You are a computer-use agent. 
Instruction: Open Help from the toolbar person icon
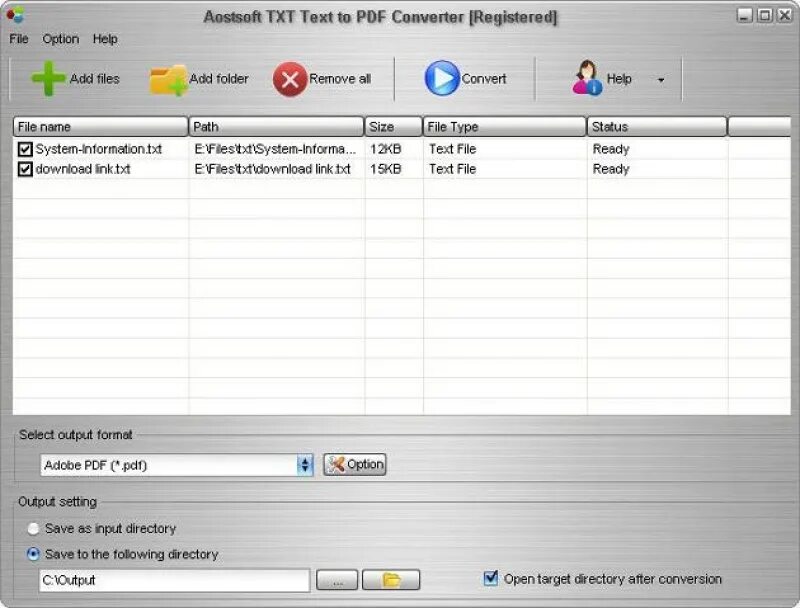point(587,78)
